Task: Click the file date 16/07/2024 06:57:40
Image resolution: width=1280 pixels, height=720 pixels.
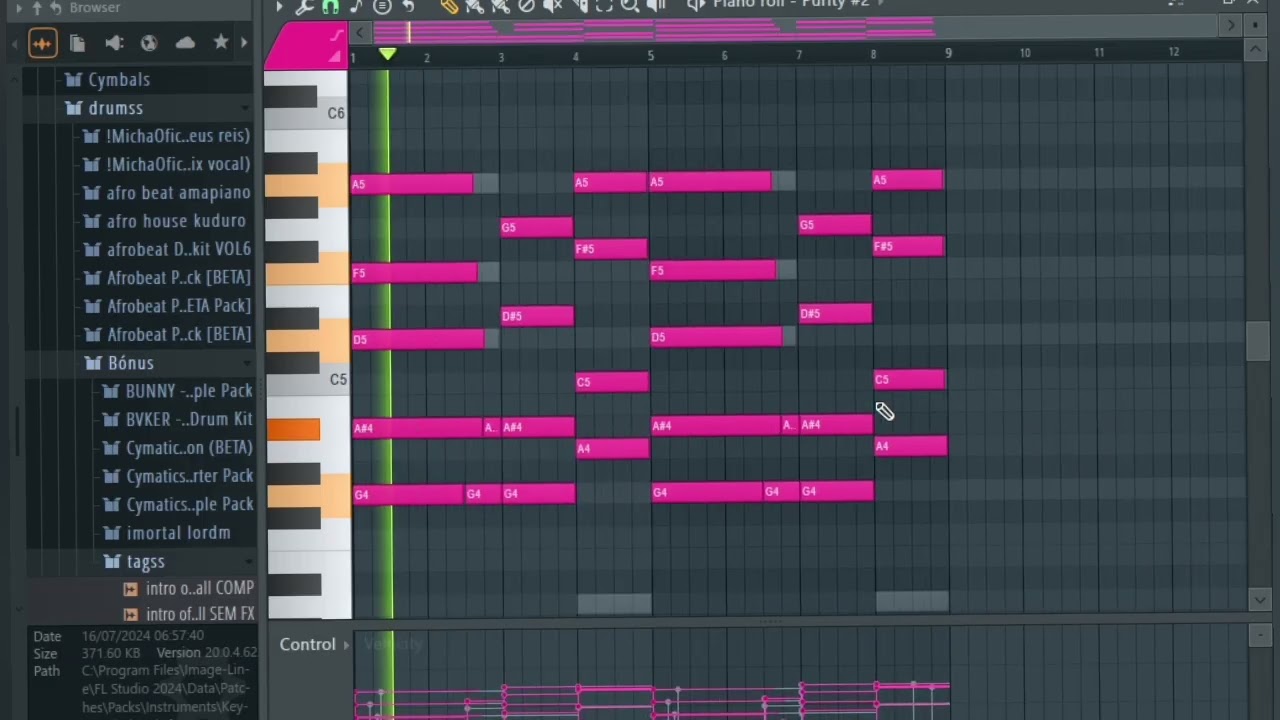Action: (143, 636)
